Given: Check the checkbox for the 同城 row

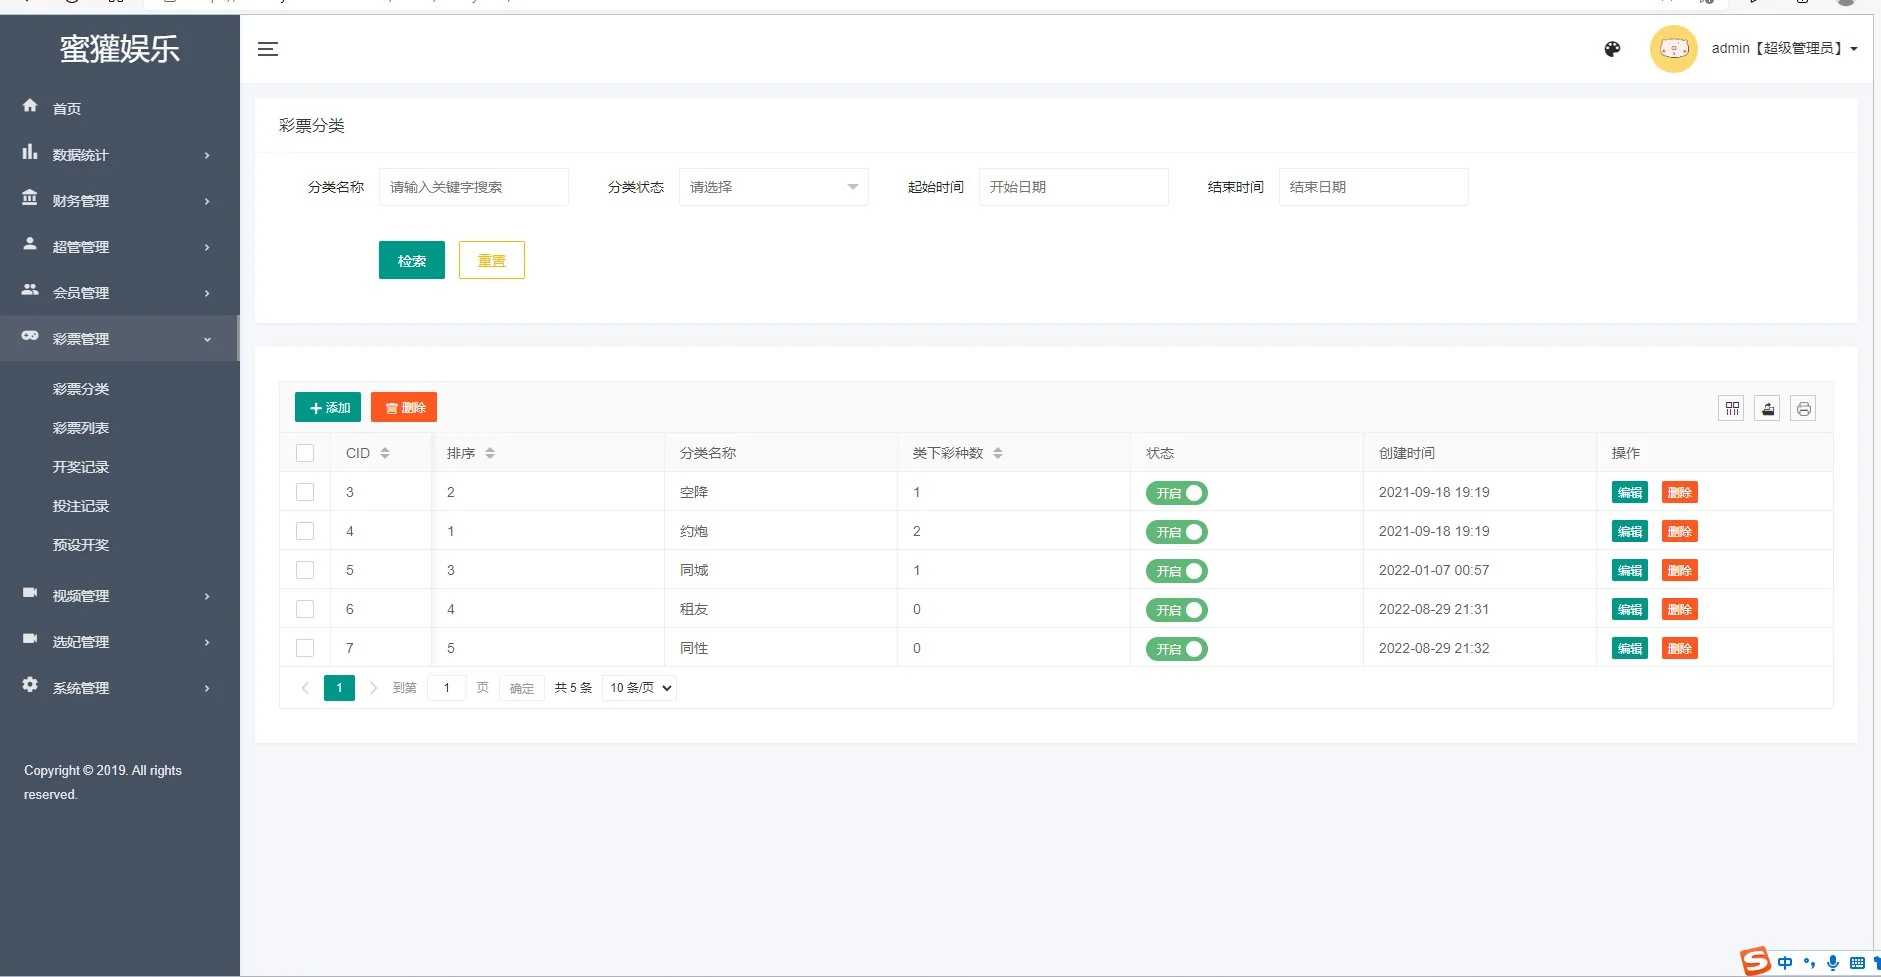Looking at the screenshot, I should click(305, 570).
